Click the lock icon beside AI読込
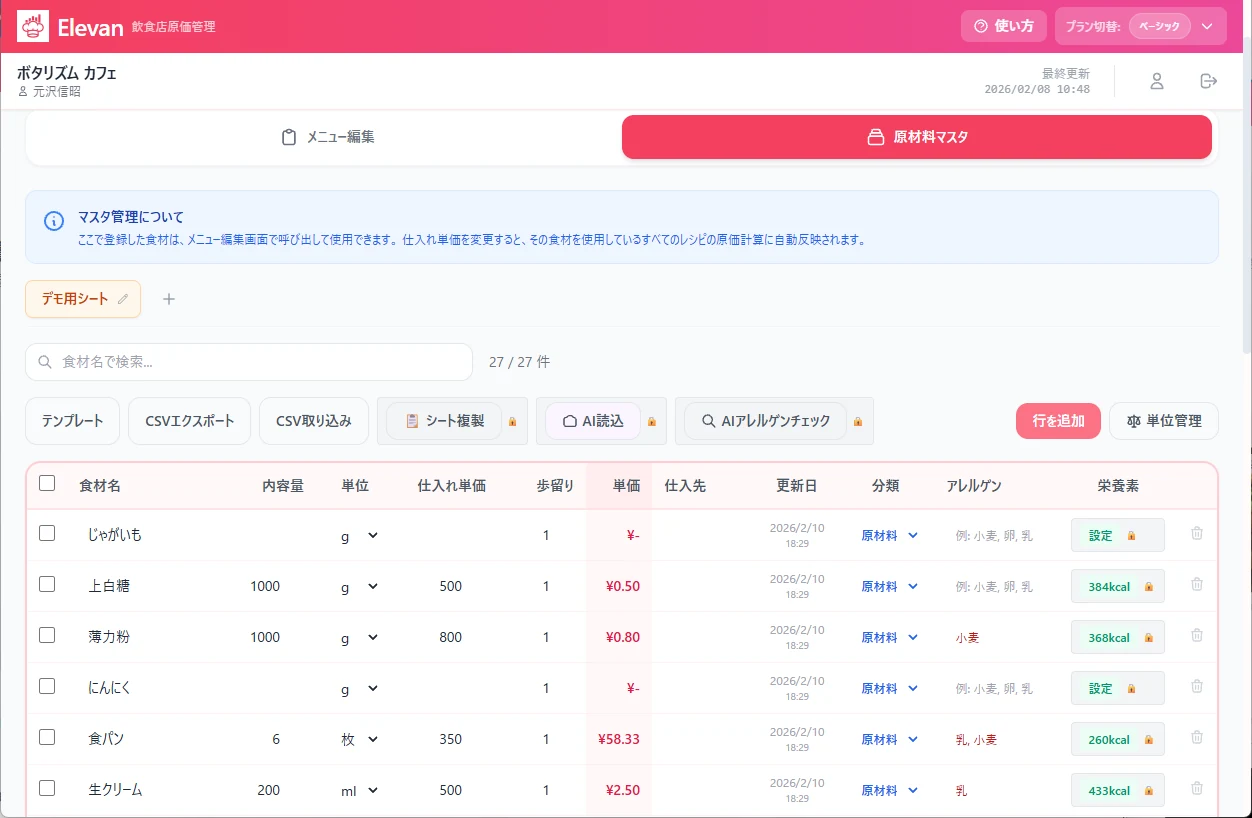This screenshot has width=1252, height=818. pyautogui.click(x=652, y=422)
